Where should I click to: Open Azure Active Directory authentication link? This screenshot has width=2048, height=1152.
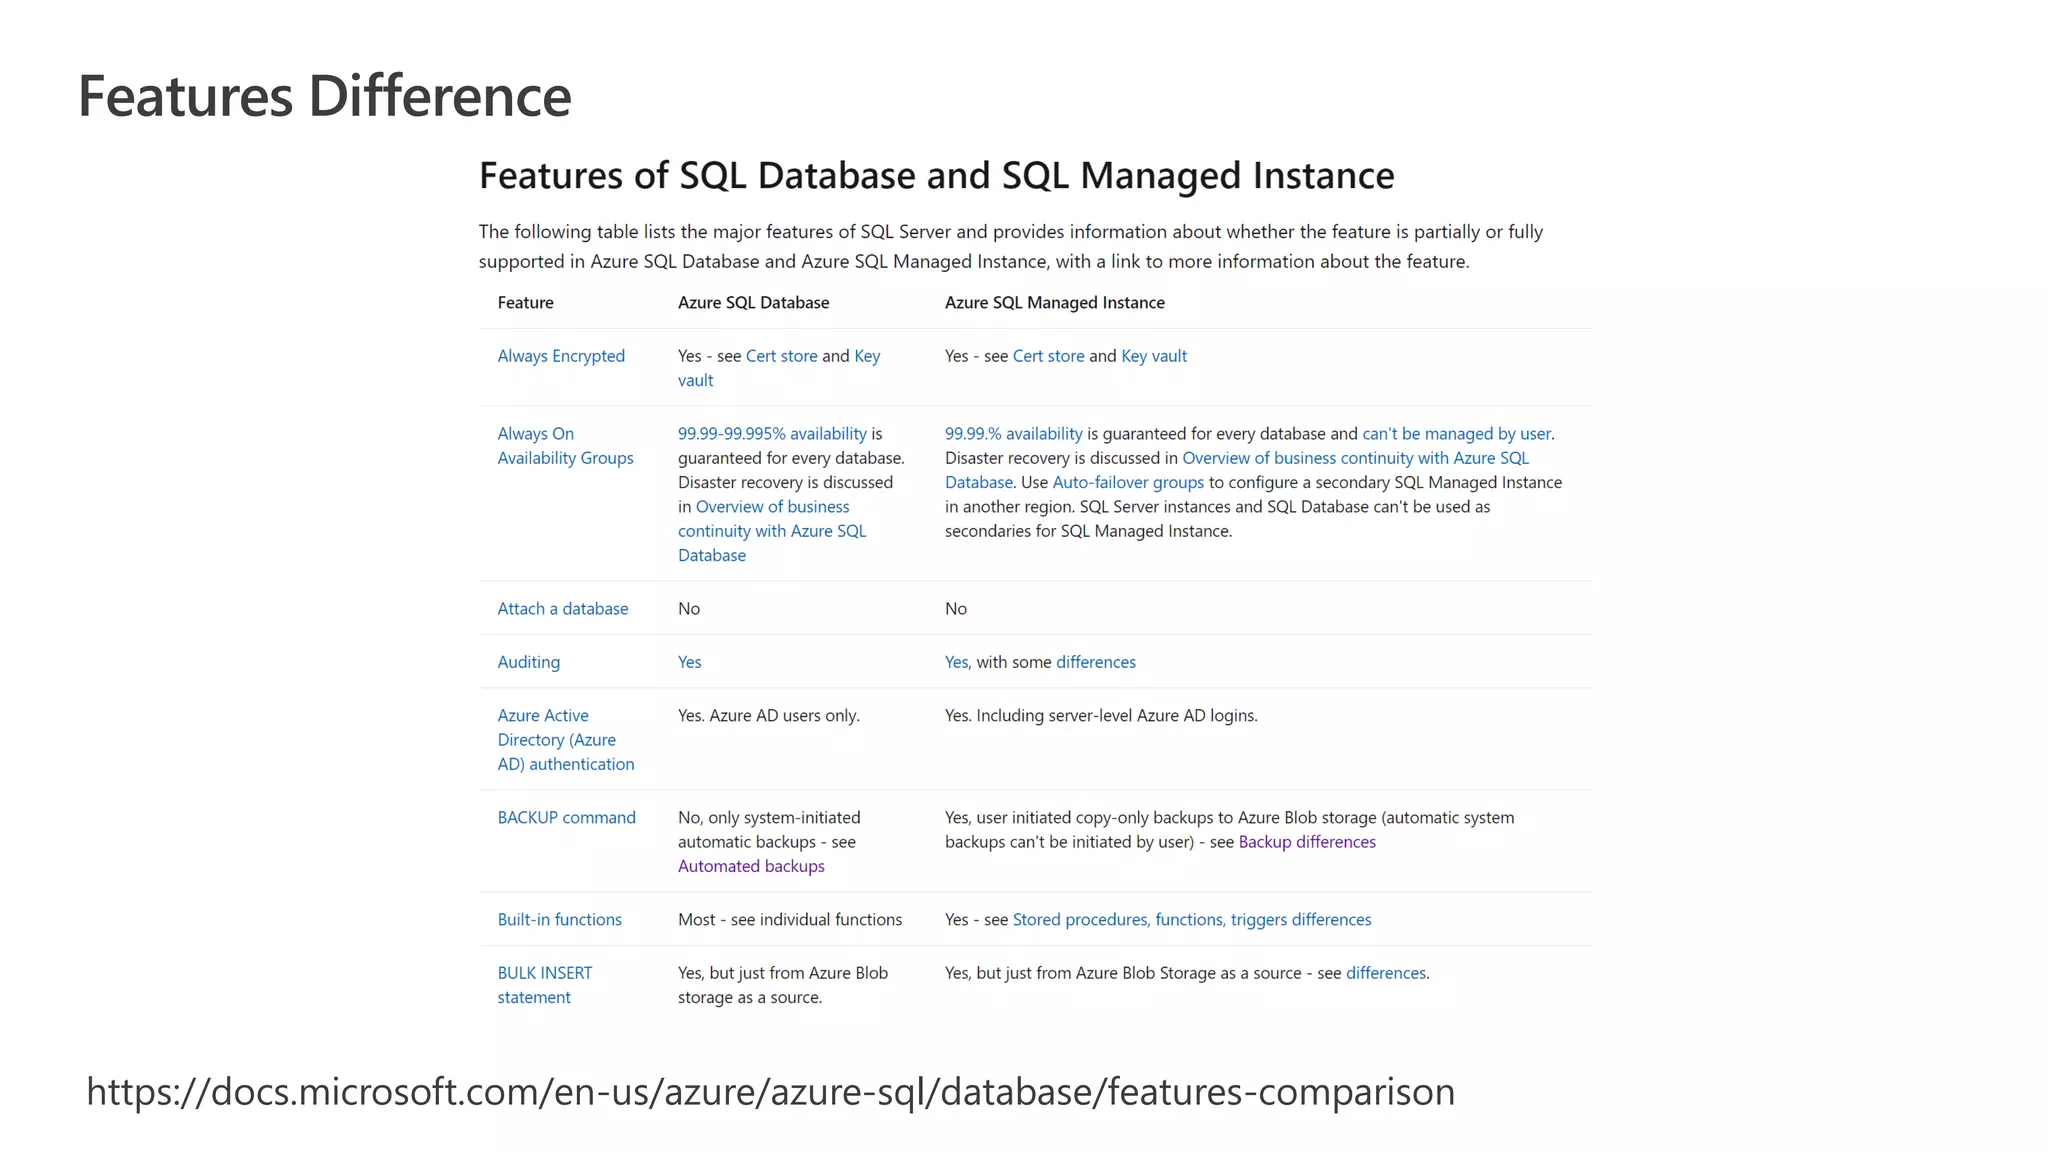tap(565, 740)
